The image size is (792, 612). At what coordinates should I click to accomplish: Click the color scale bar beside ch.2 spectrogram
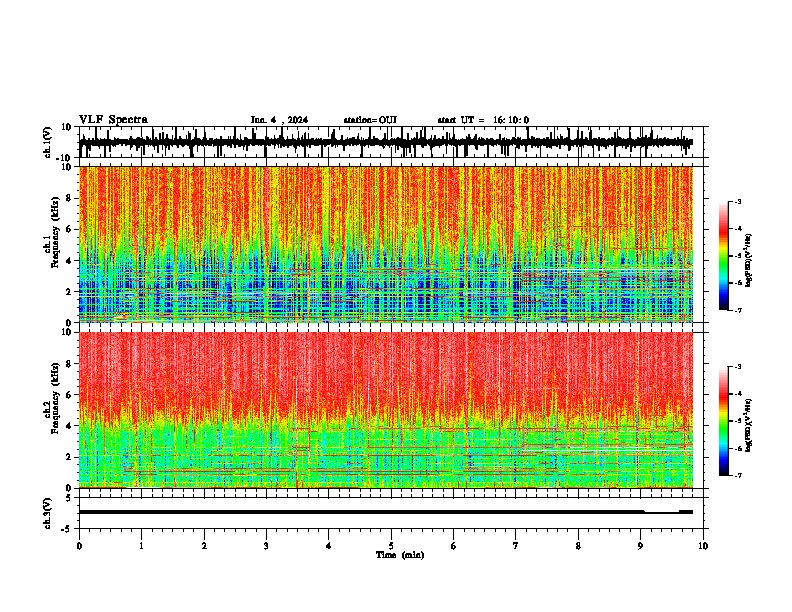coord(724,421)
